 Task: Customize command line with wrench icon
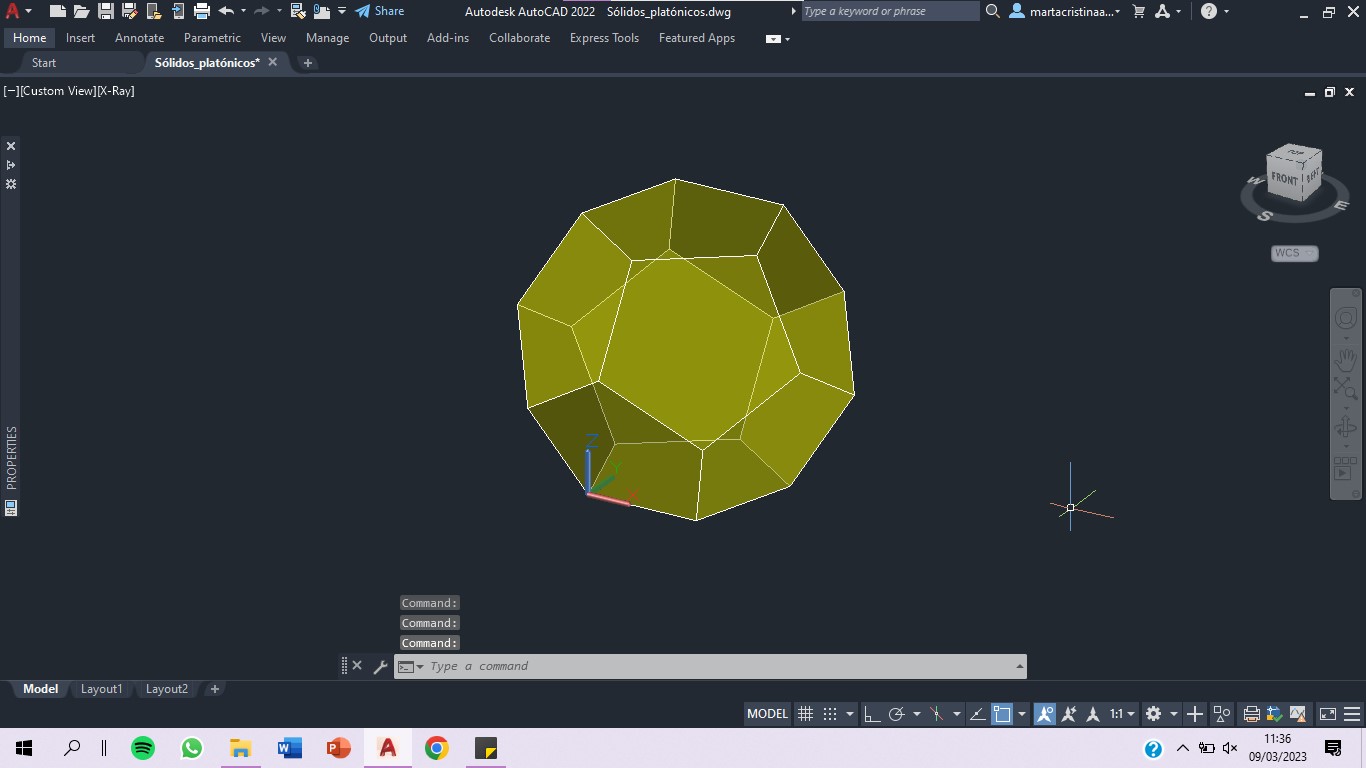click(380, 666)
